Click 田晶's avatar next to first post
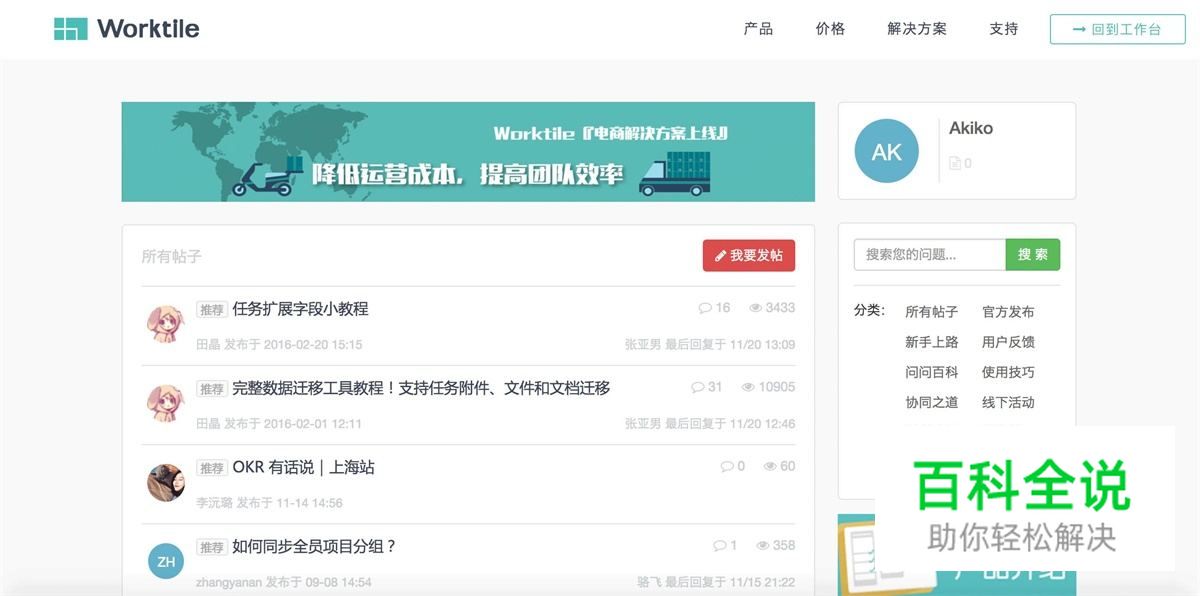 (x=165, y=324)
